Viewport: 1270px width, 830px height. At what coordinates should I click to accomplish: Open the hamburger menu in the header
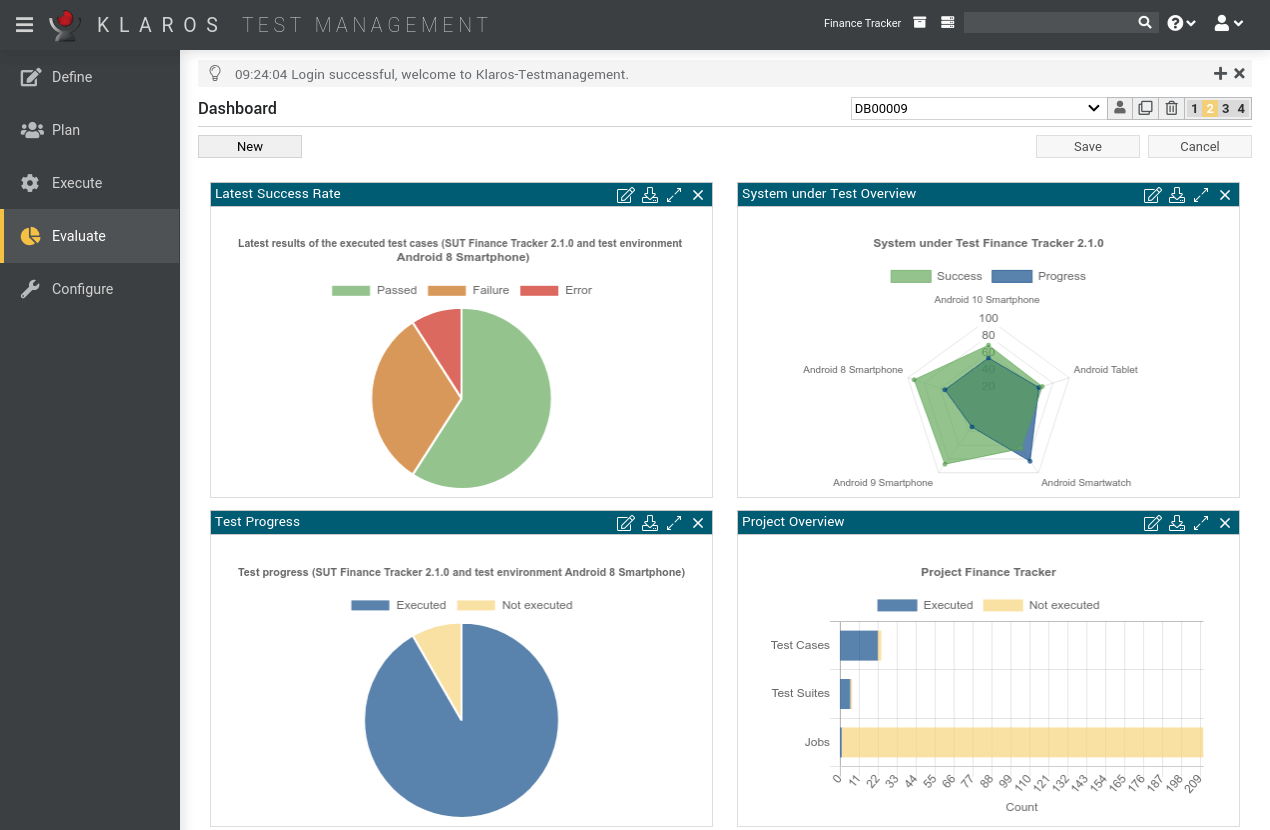pos(24,24)
